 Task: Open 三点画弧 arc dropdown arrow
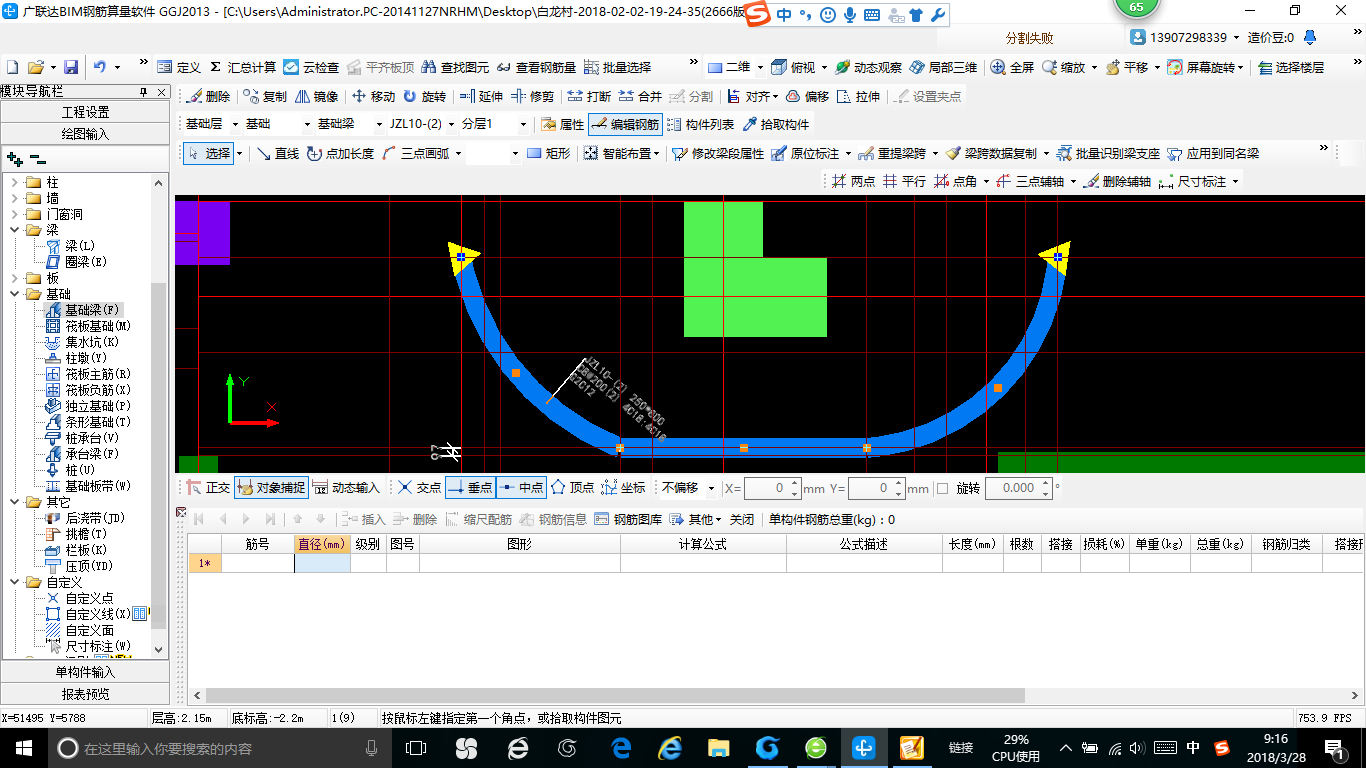click(458, 154)
